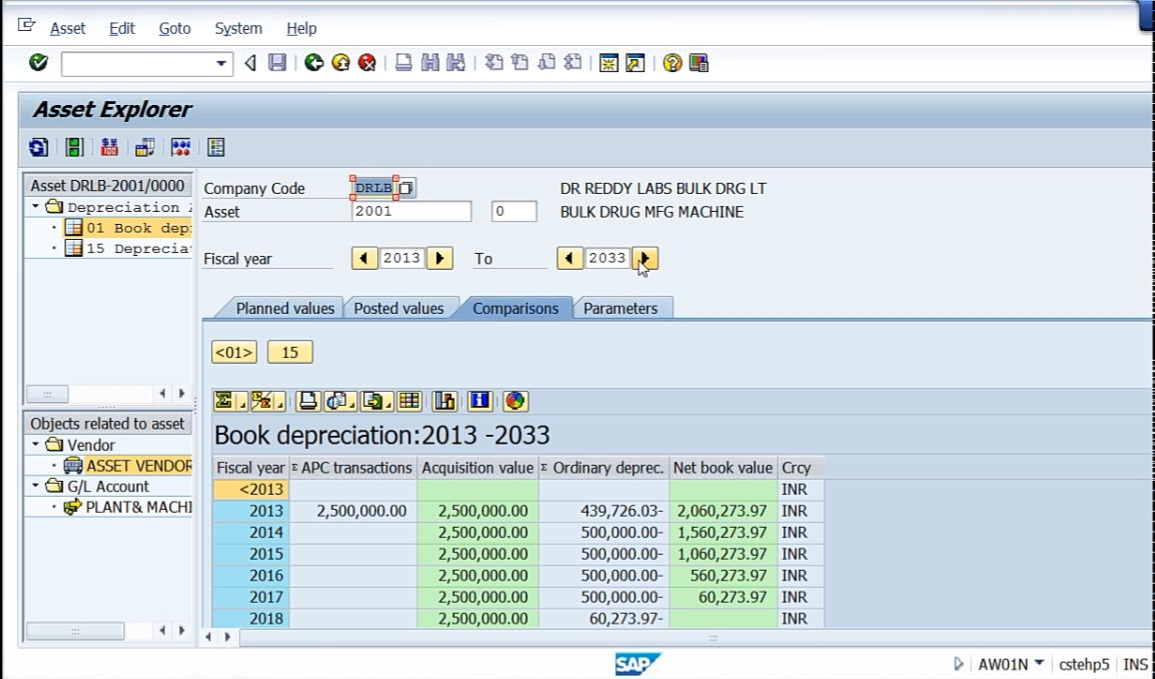The width and height of the screenshot is (1155, 679).
Task: Decrease the starting fiscal year 2013
Action: [x=364, y=258]
